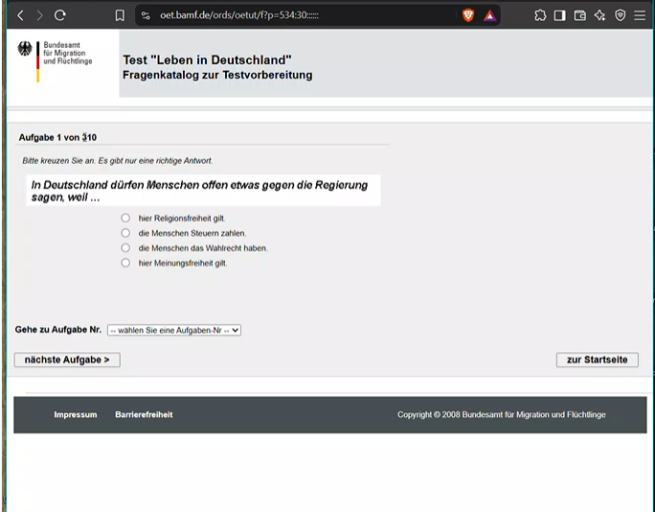
Task: Click the 'Aufgabe 1 von 310' heading
Action: pos(58,137)
